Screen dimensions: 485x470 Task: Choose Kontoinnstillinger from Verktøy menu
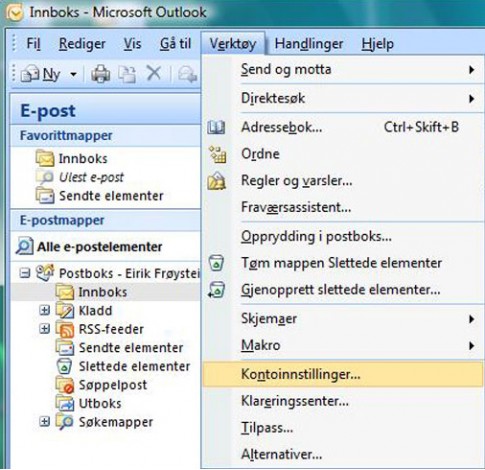click(343, 374)
